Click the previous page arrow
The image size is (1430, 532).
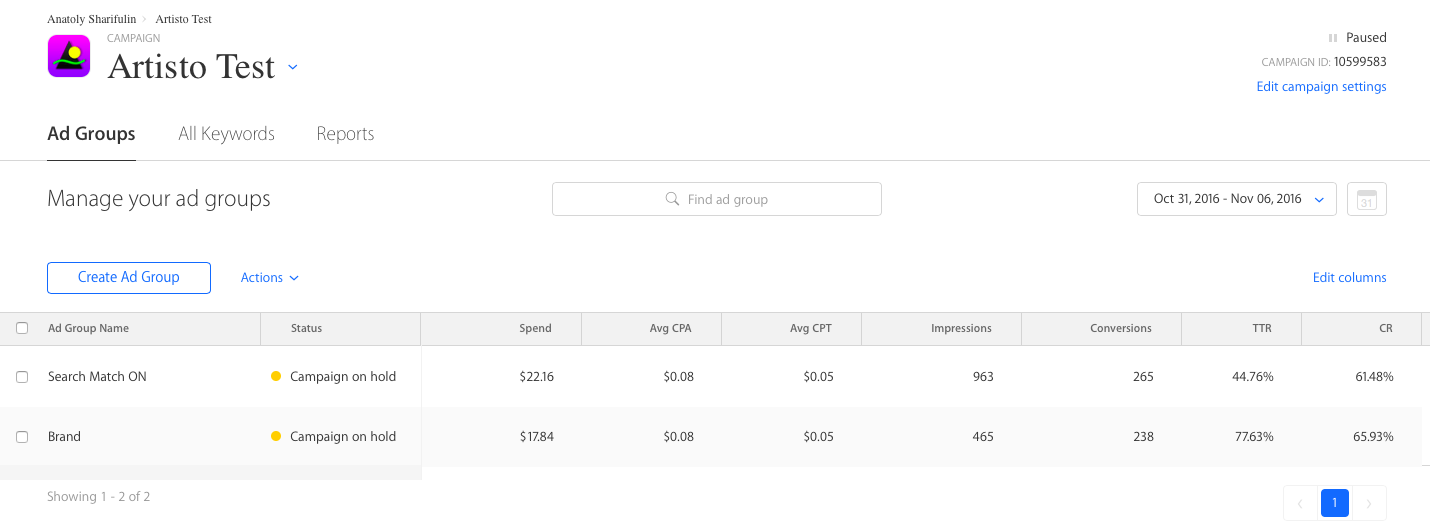(1300, 503)
